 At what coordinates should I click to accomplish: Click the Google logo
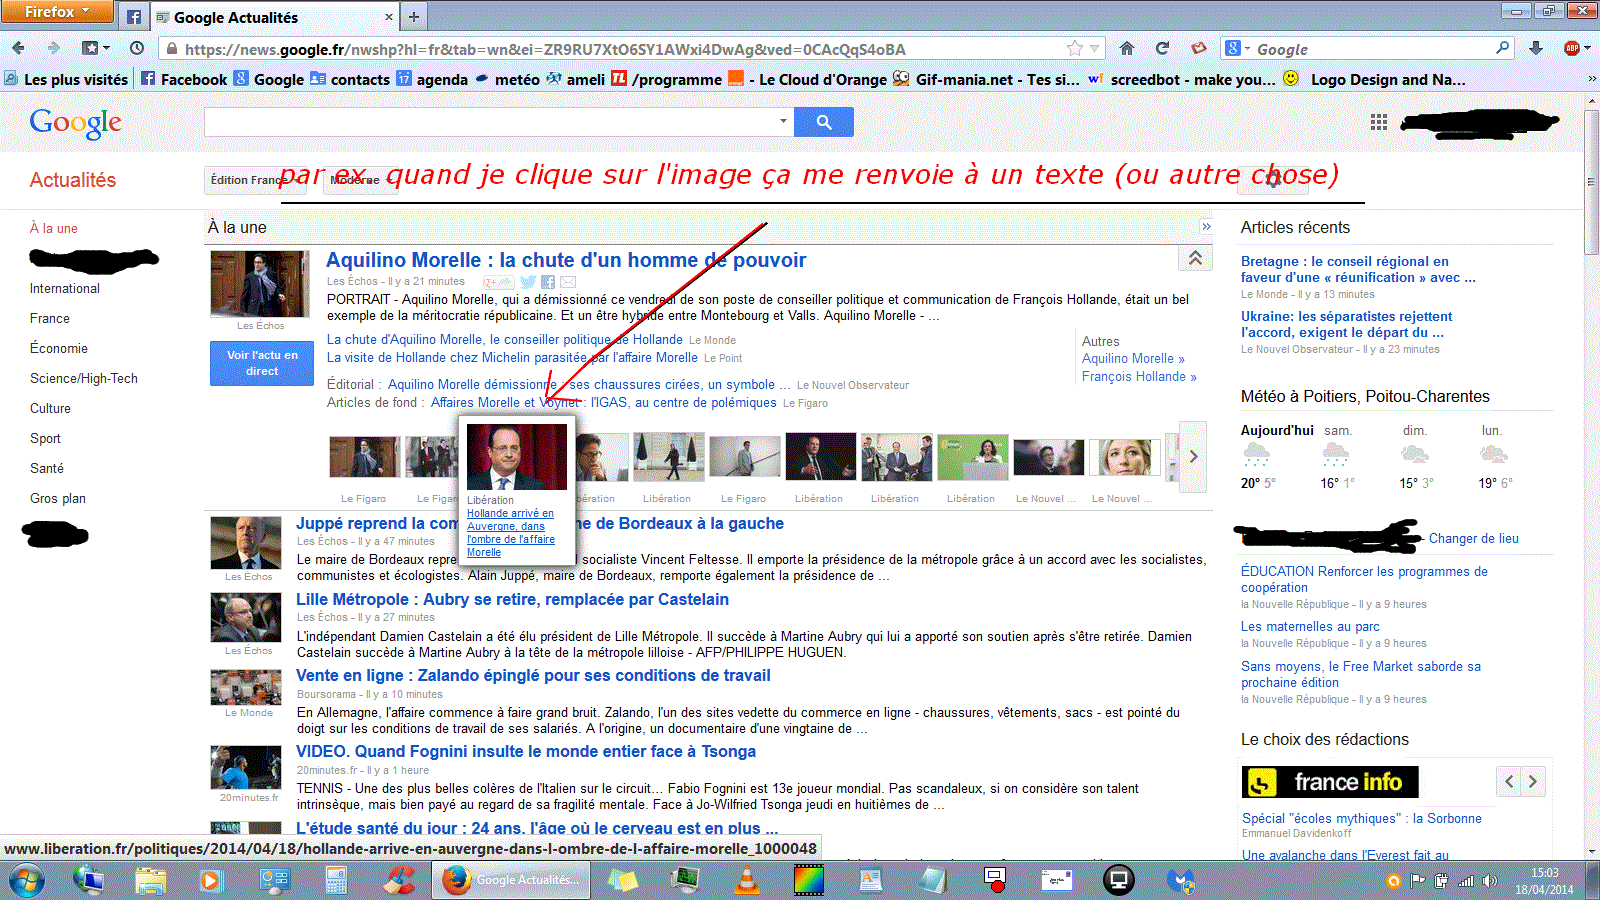click(x=76, y=123)
